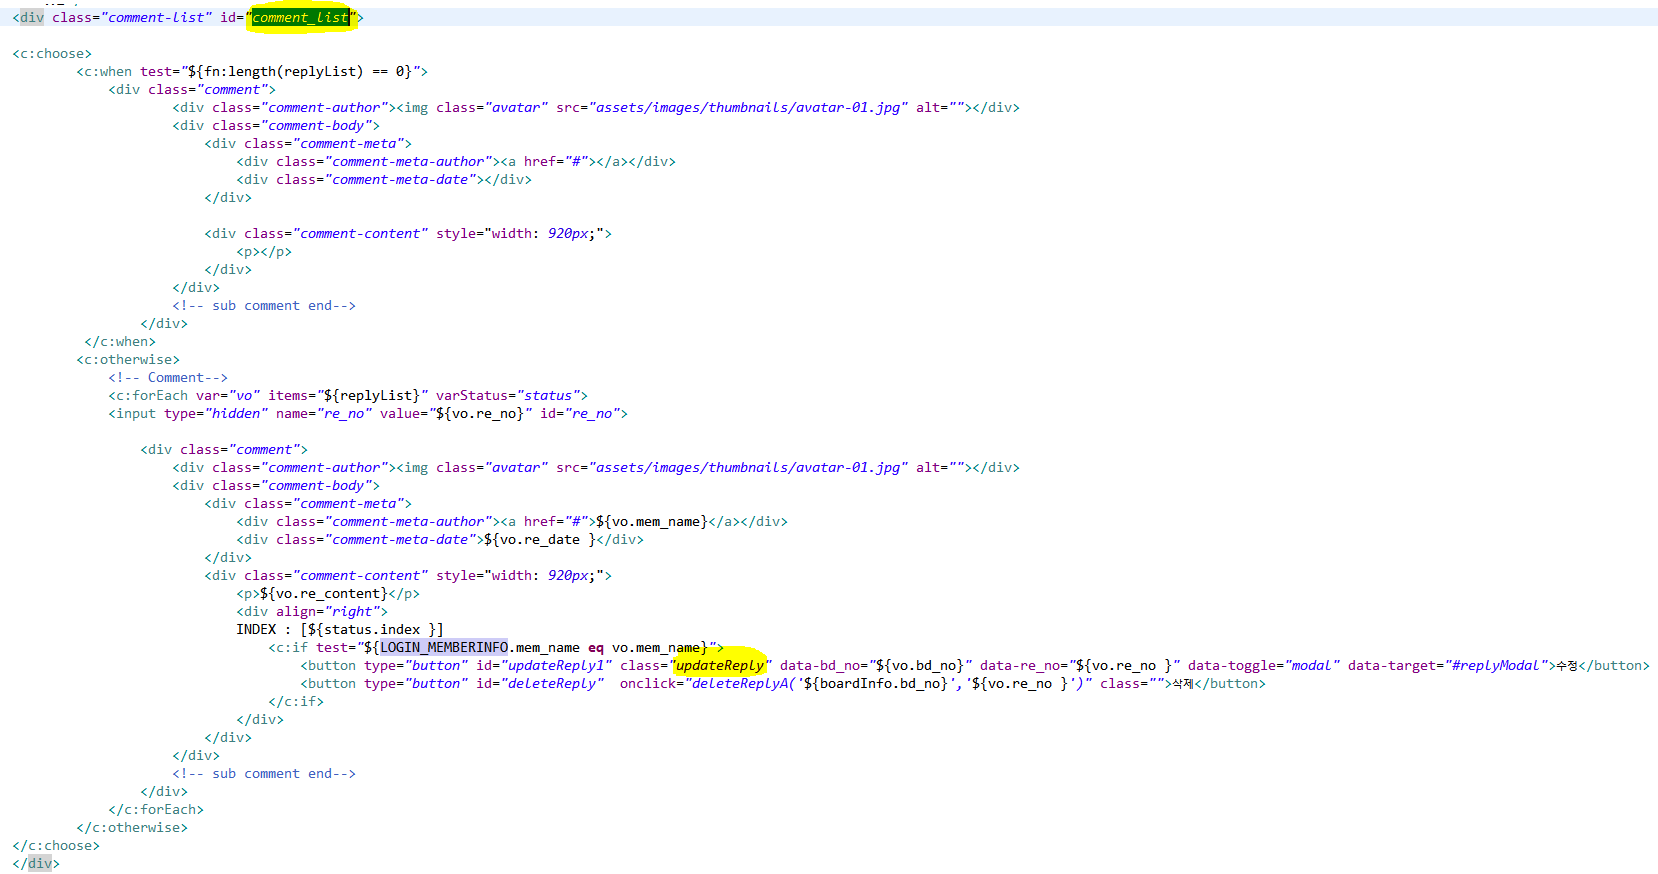Viewport: 1658px width, 874px height.
Task: Click the empty class="" attribute
Action: (x=1132, y=684)
